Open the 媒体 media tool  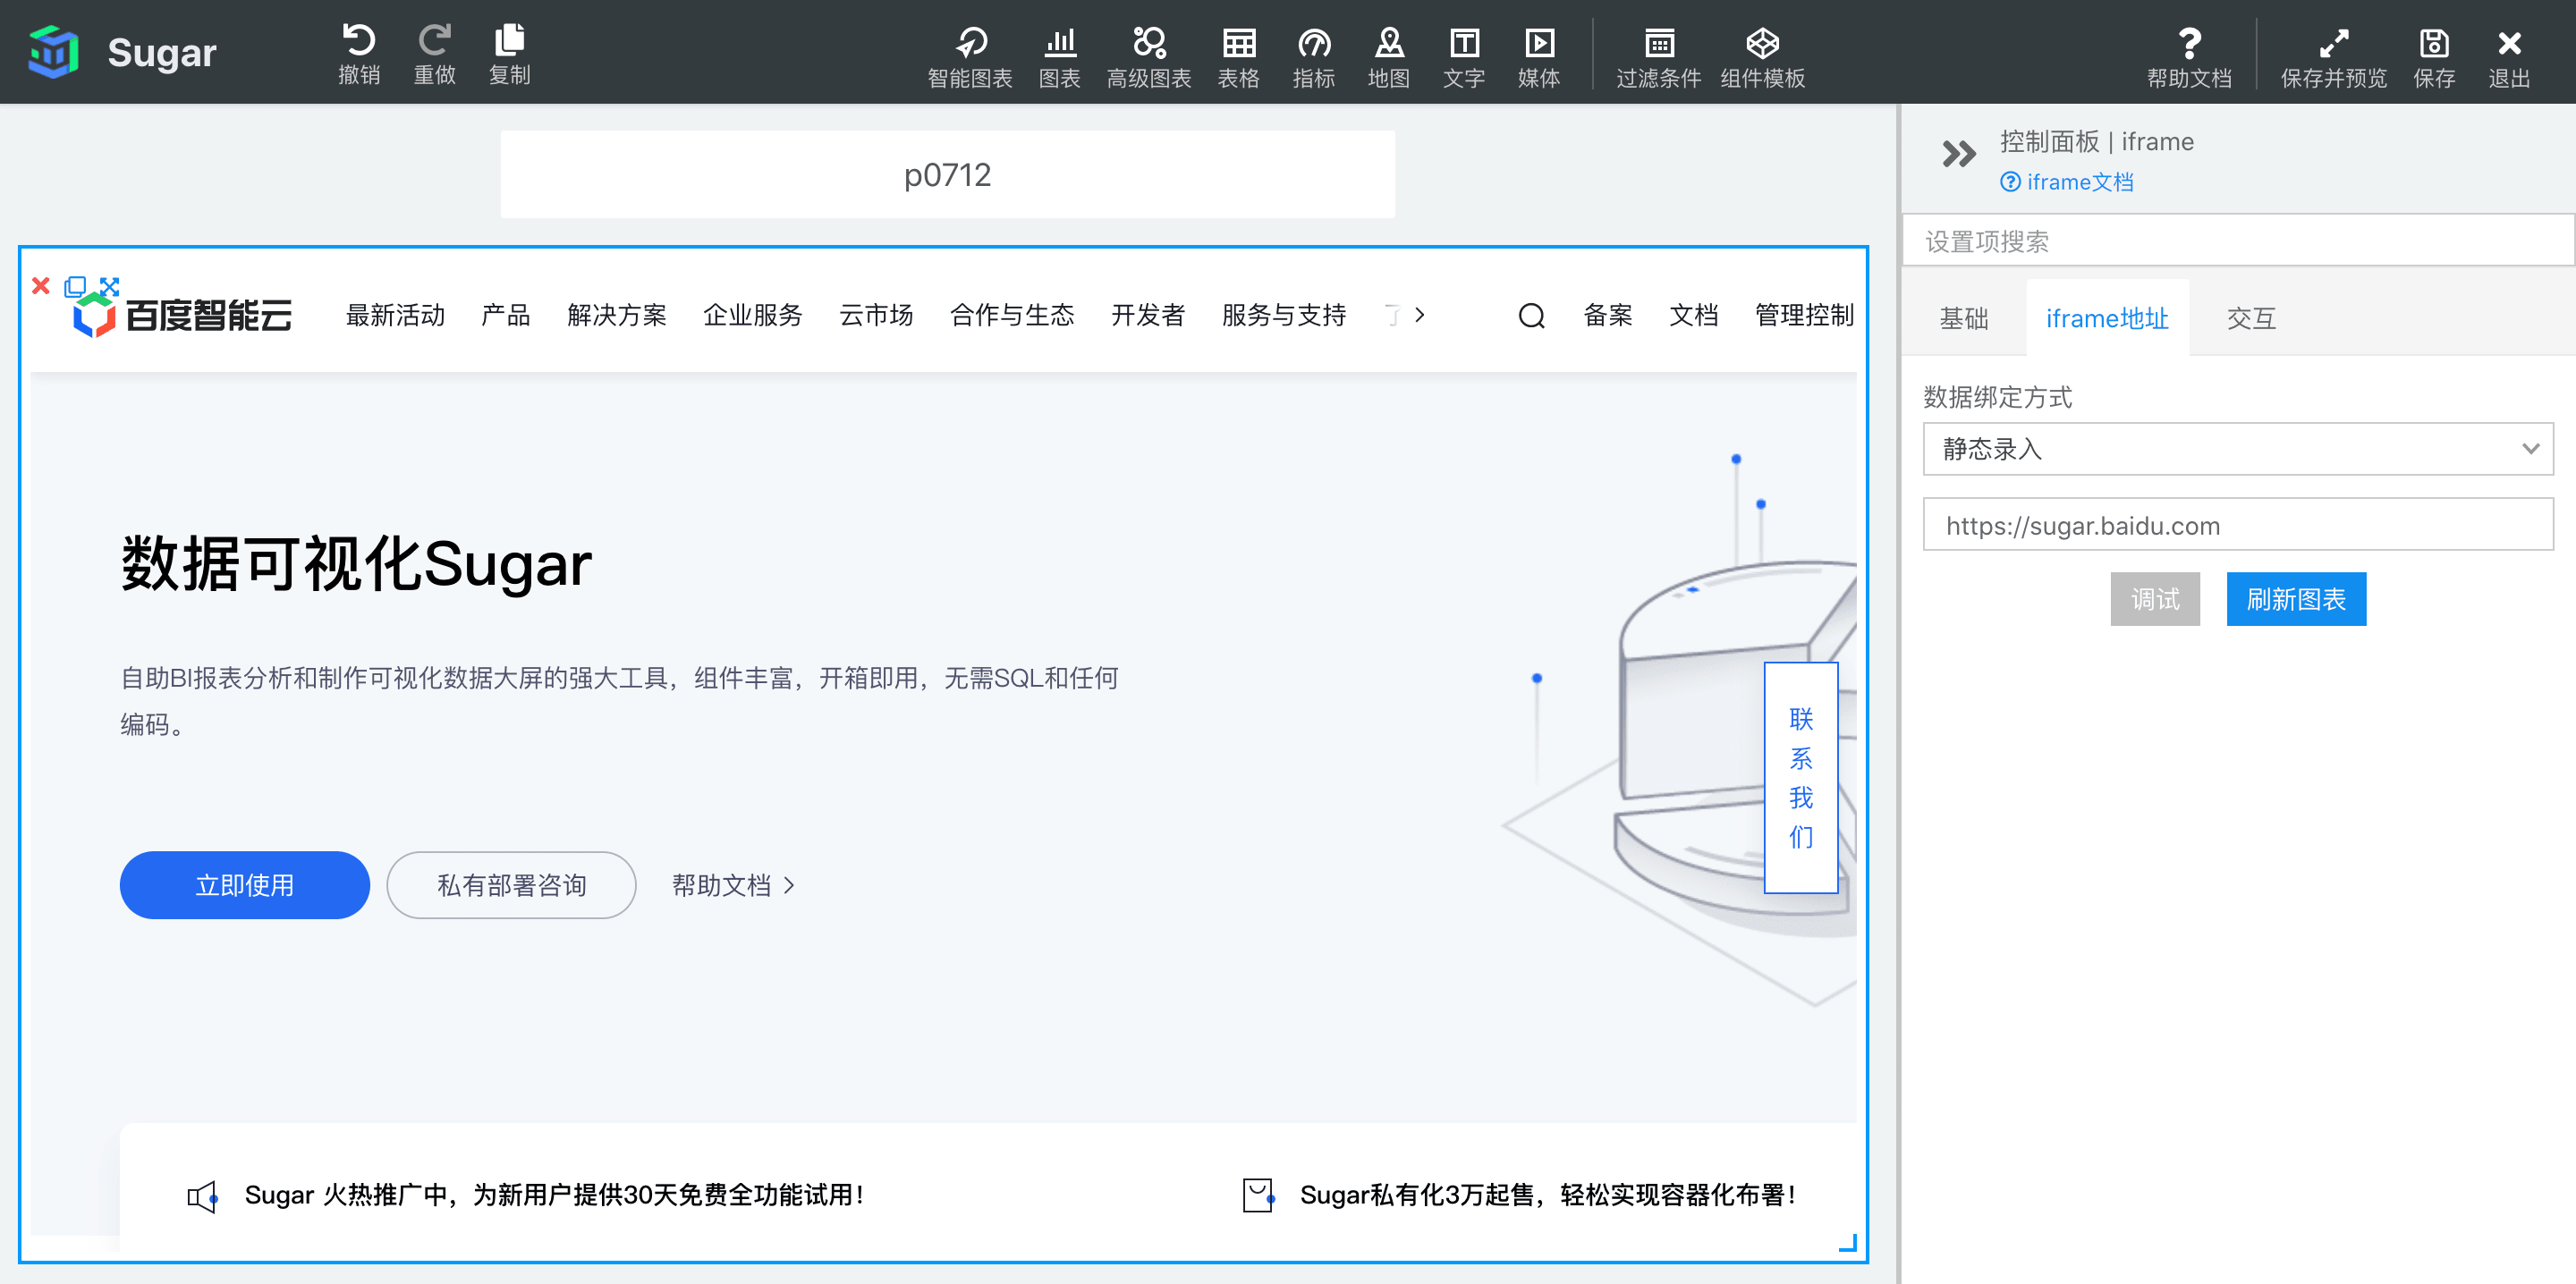point(1538,56)
